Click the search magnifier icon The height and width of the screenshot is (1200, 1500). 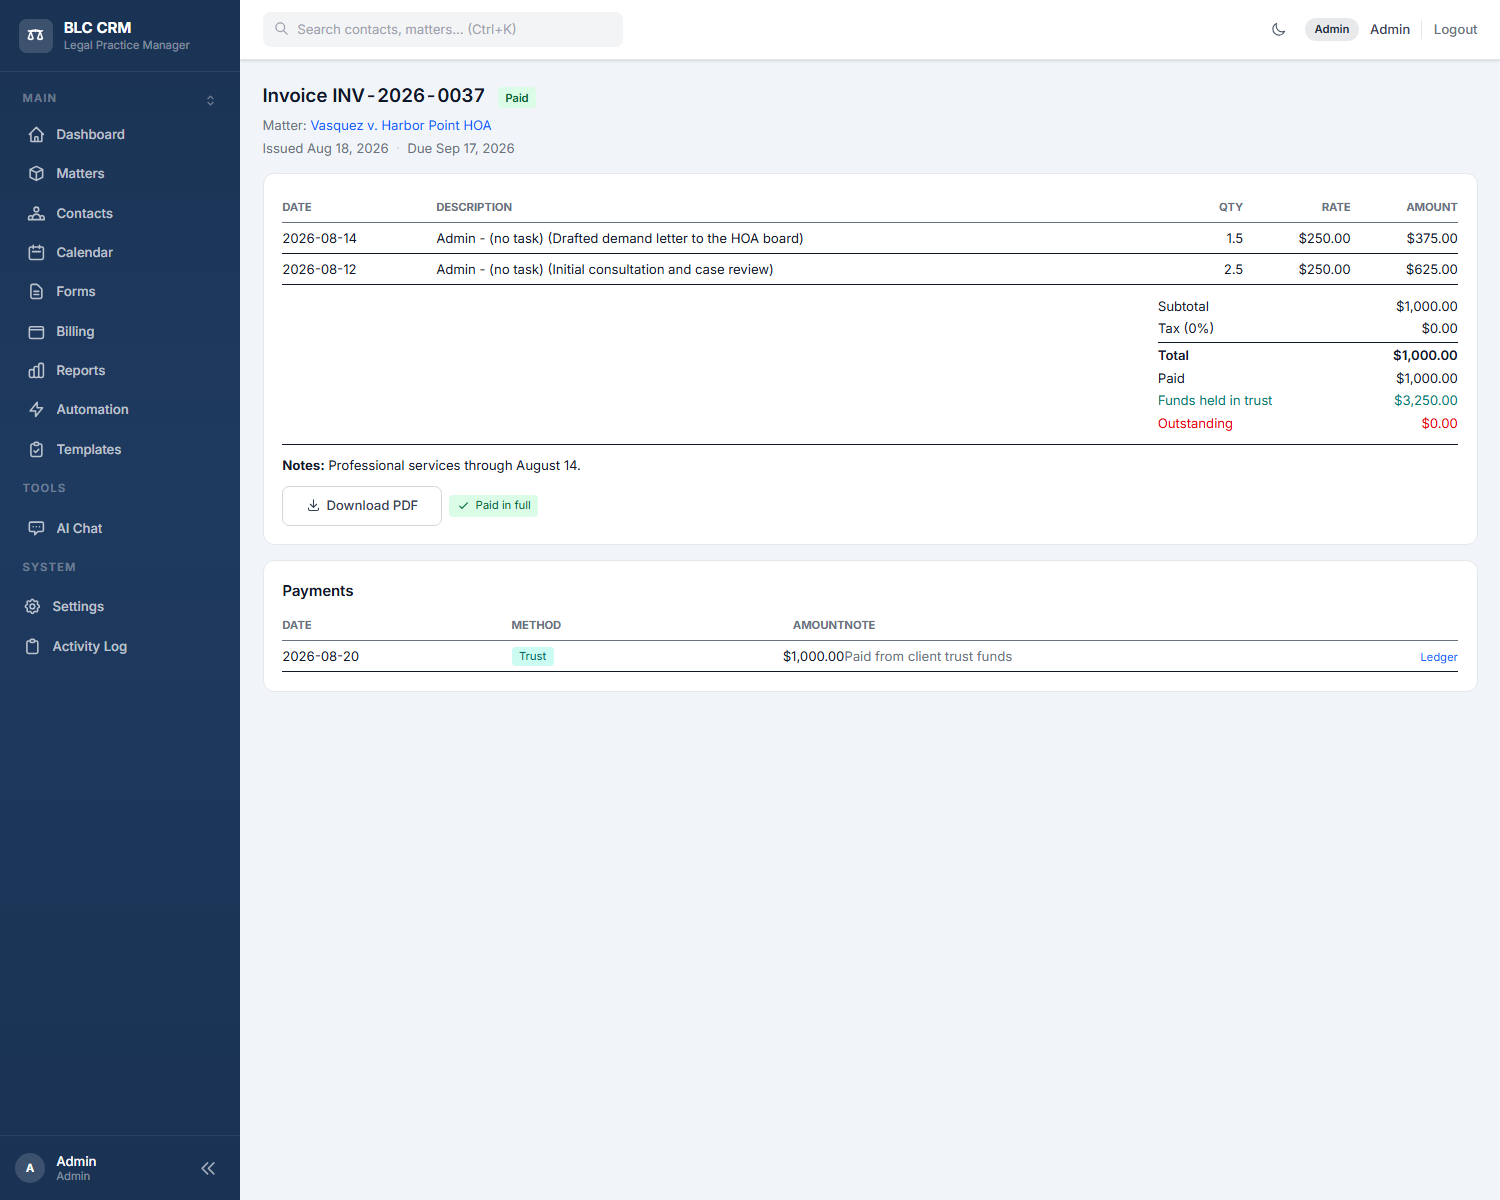282,29
